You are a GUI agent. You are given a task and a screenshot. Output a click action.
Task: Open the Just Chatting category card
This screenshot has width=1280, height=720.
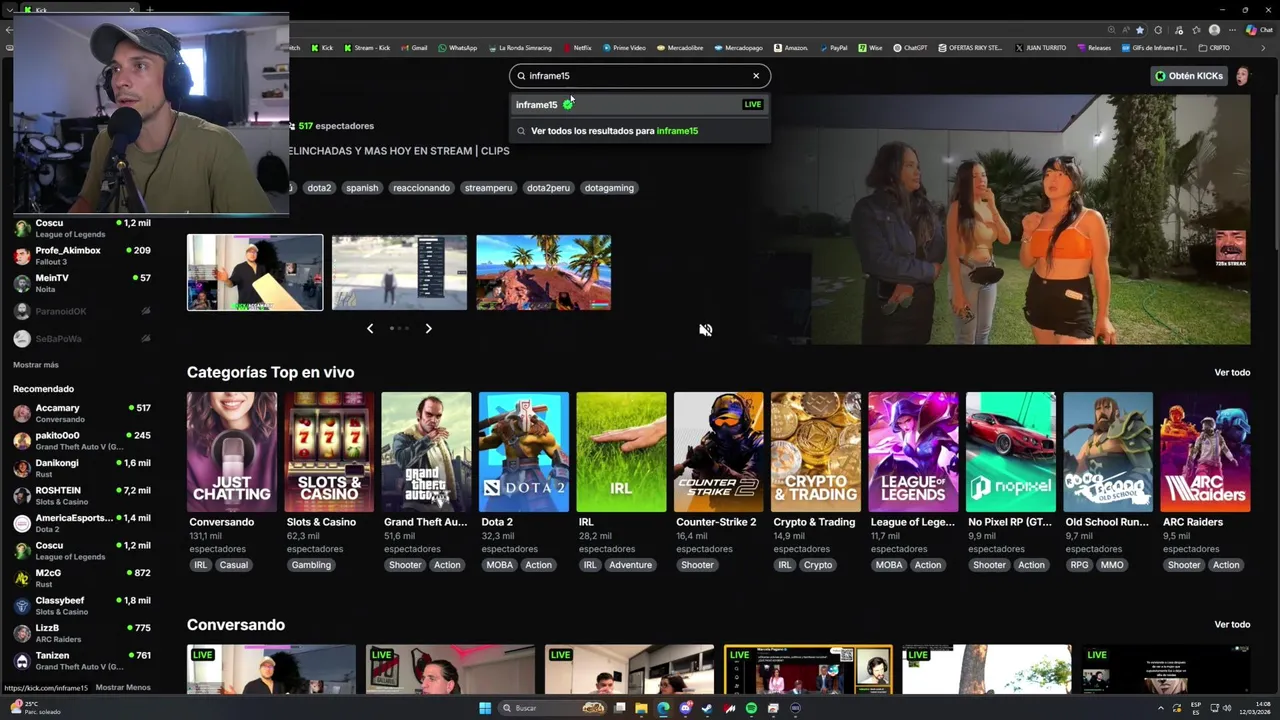[x=232, y=452]
